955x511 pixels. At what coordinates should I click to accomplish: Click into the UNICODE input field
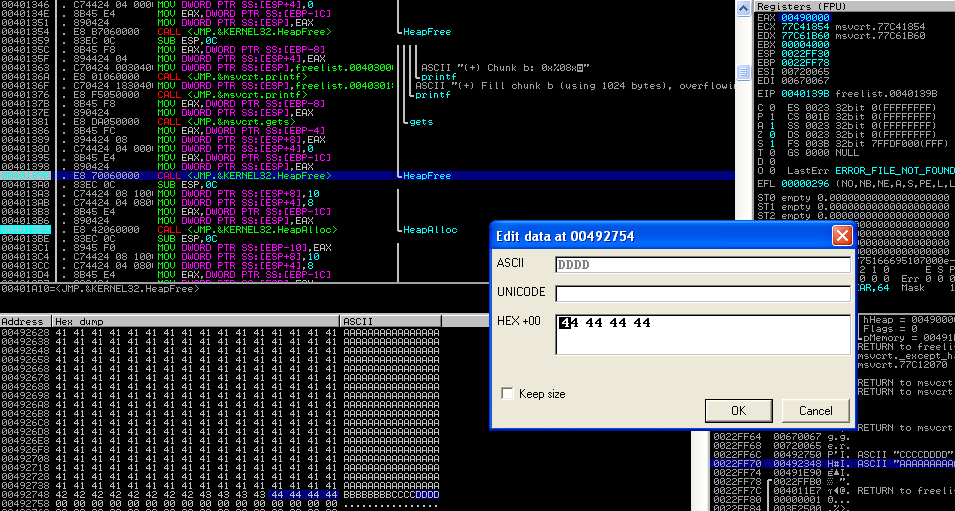click(703, 293)
